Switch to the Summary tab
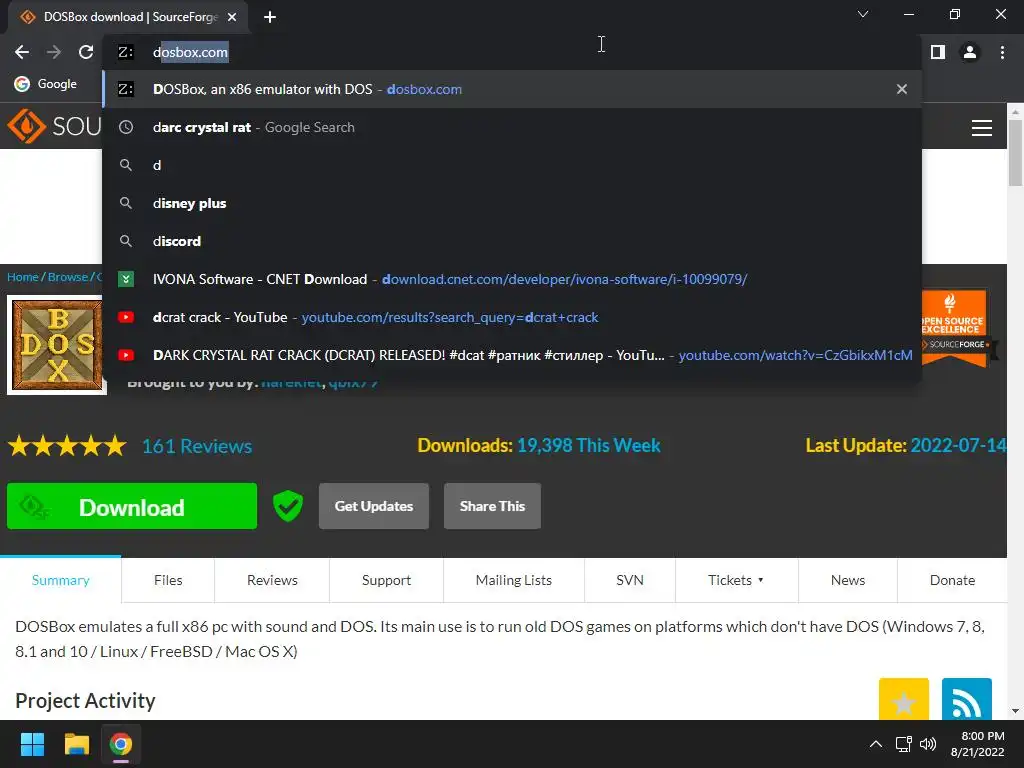 point(60,580)
